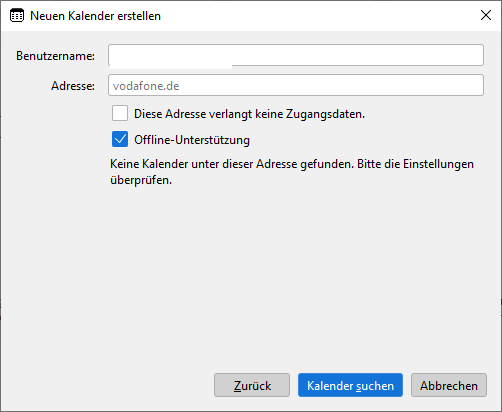
Task: Cancel via the Abbrechen button
Action: (449, 385)
